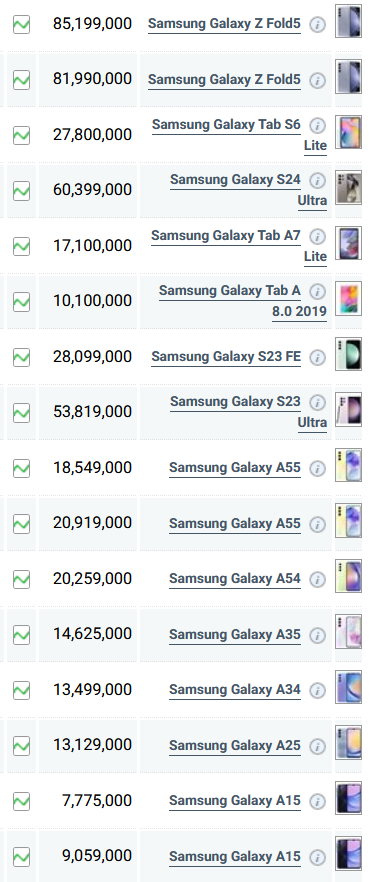Open info for Galaxy Tab A 8.0 2019
Screen dimensions: 374x882
click(318, 291)
